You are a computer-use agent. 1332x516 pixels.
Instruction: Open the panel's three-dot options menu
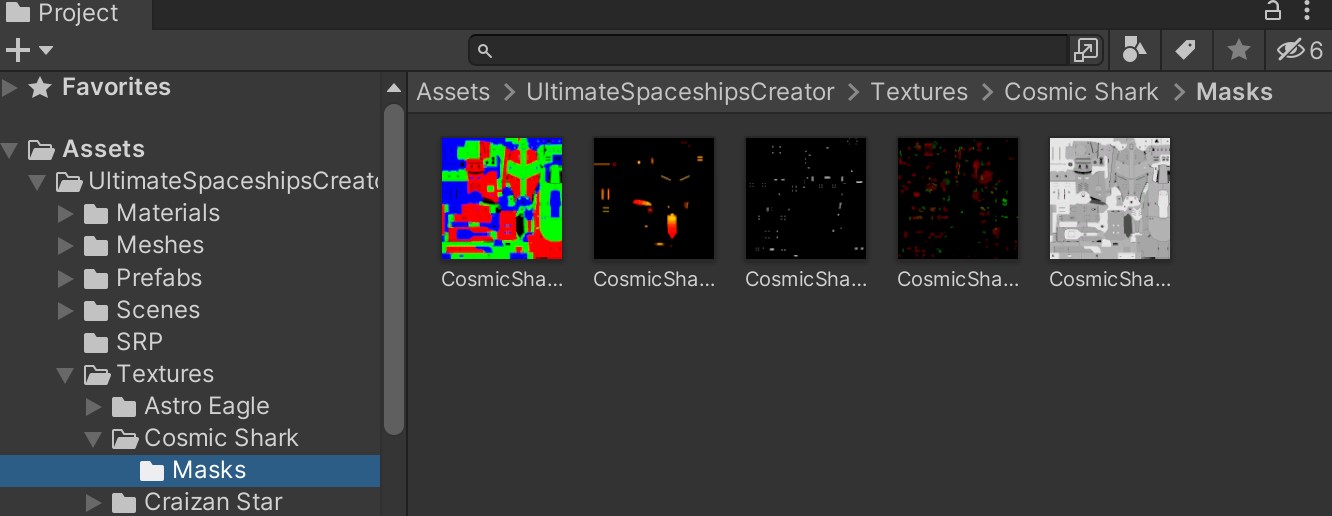tap(1307, 12)
